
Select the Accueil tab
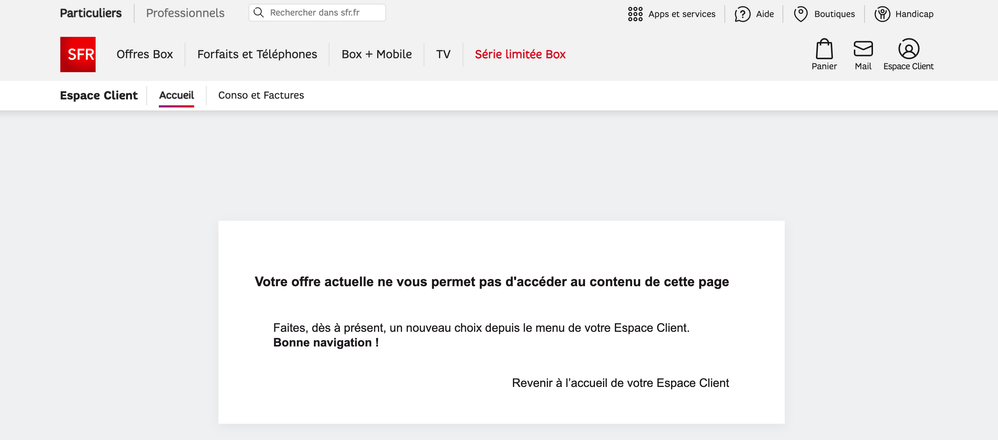click(176, 95)
